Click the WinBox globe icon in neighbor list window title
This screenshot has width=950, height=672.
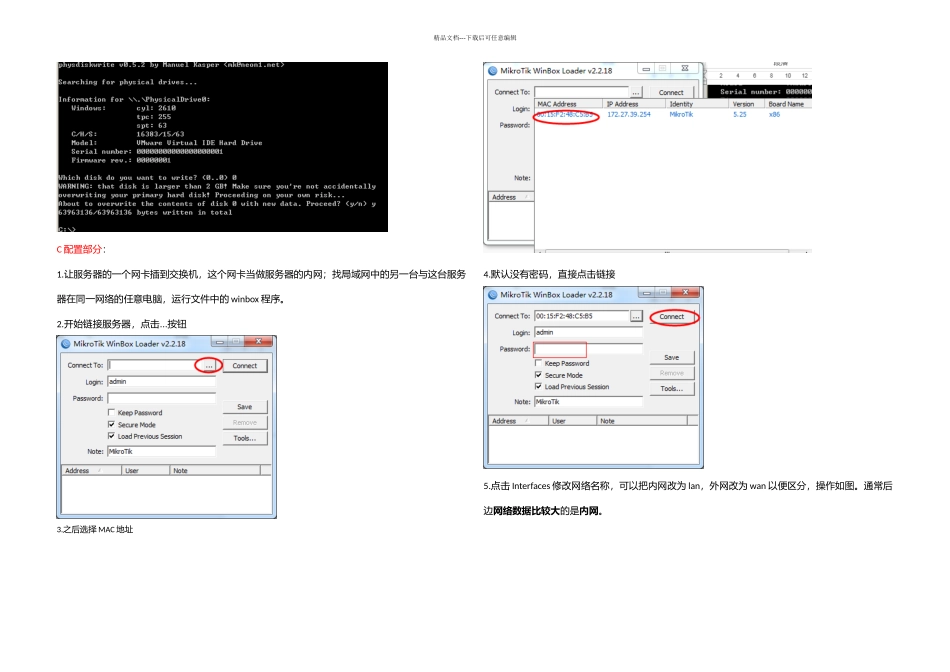tap(493, 71)
